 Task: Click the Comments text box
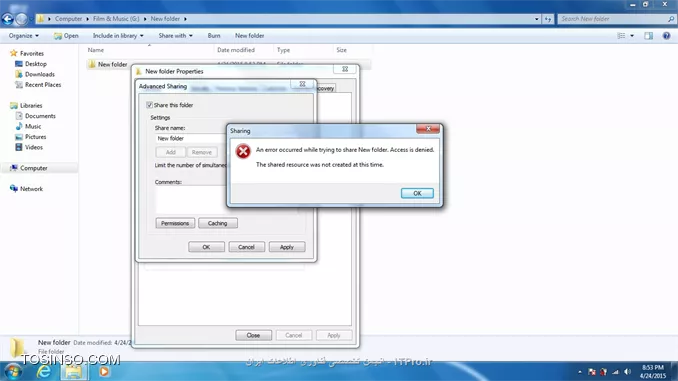190,200
